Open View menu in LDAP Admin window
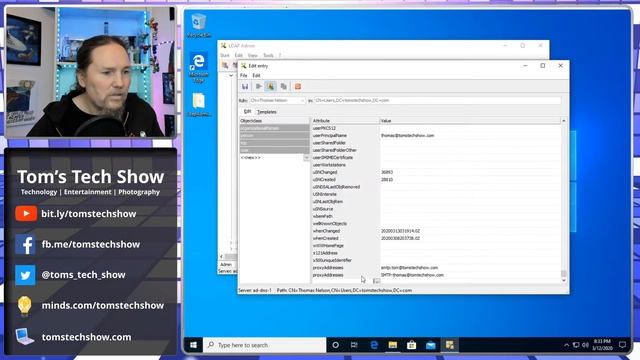640x360 pixels. 253,56
